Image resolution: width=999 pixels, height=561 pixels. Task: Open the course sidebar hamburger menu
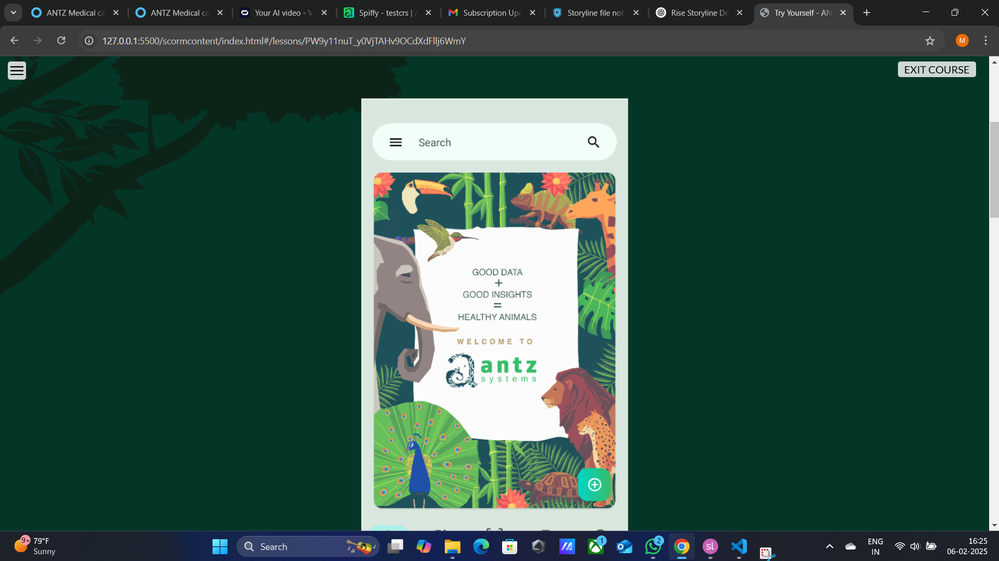click(17, 70)
